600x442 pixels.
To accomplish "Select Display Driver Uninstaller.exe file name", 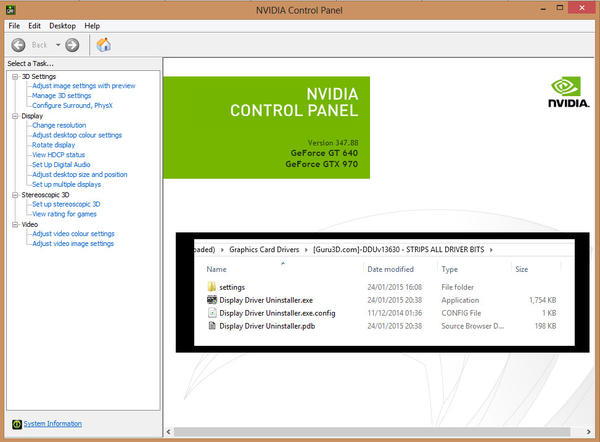I will pos(266,300).
